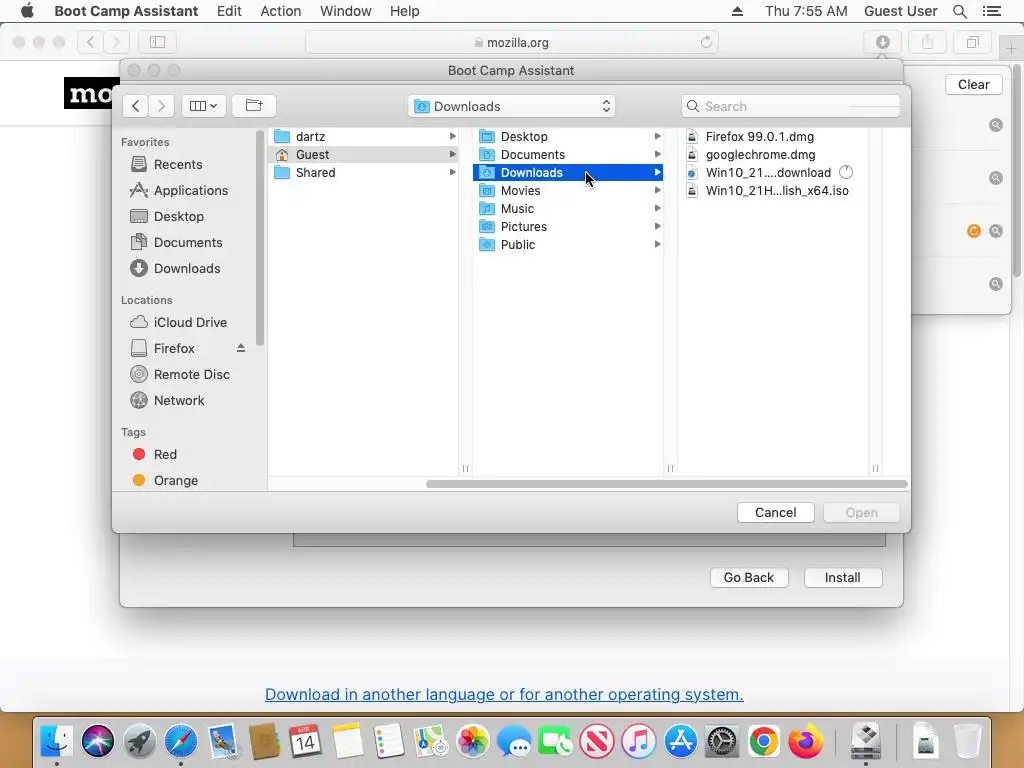The width and height of the screenshot is (1024, 768).
Task: Click the Search field in dialog
Action: tap(791, 106)
